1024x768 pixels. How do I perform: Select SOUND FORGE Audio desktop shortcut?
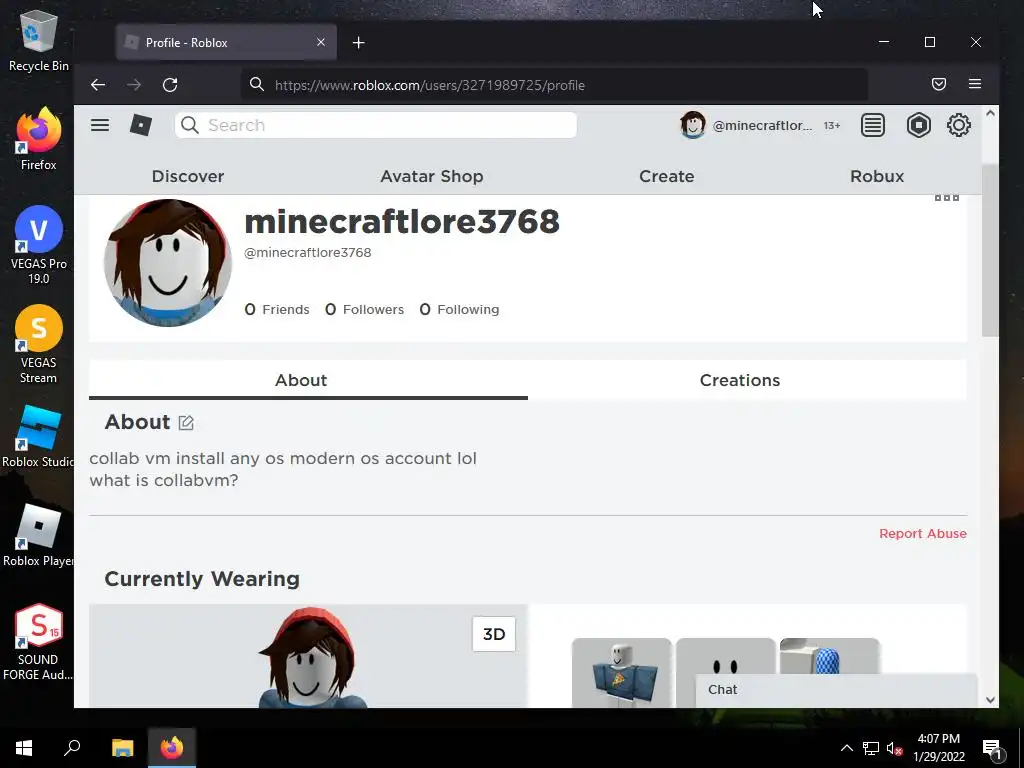[x=38, y=642]
